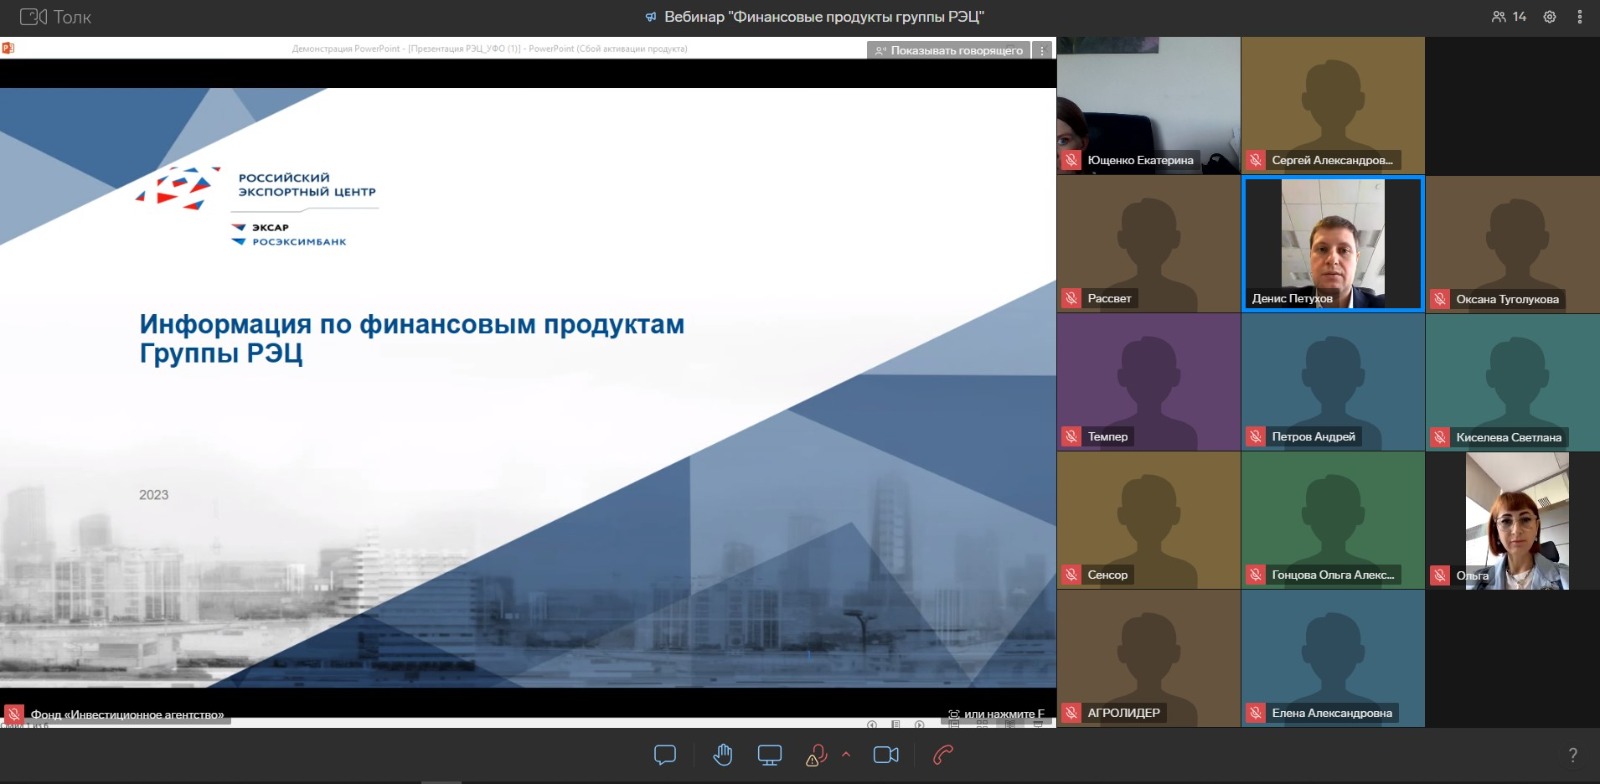Open screen share tile options menu
Screen dimensions: 1600x784
[x=1042, y=50]
